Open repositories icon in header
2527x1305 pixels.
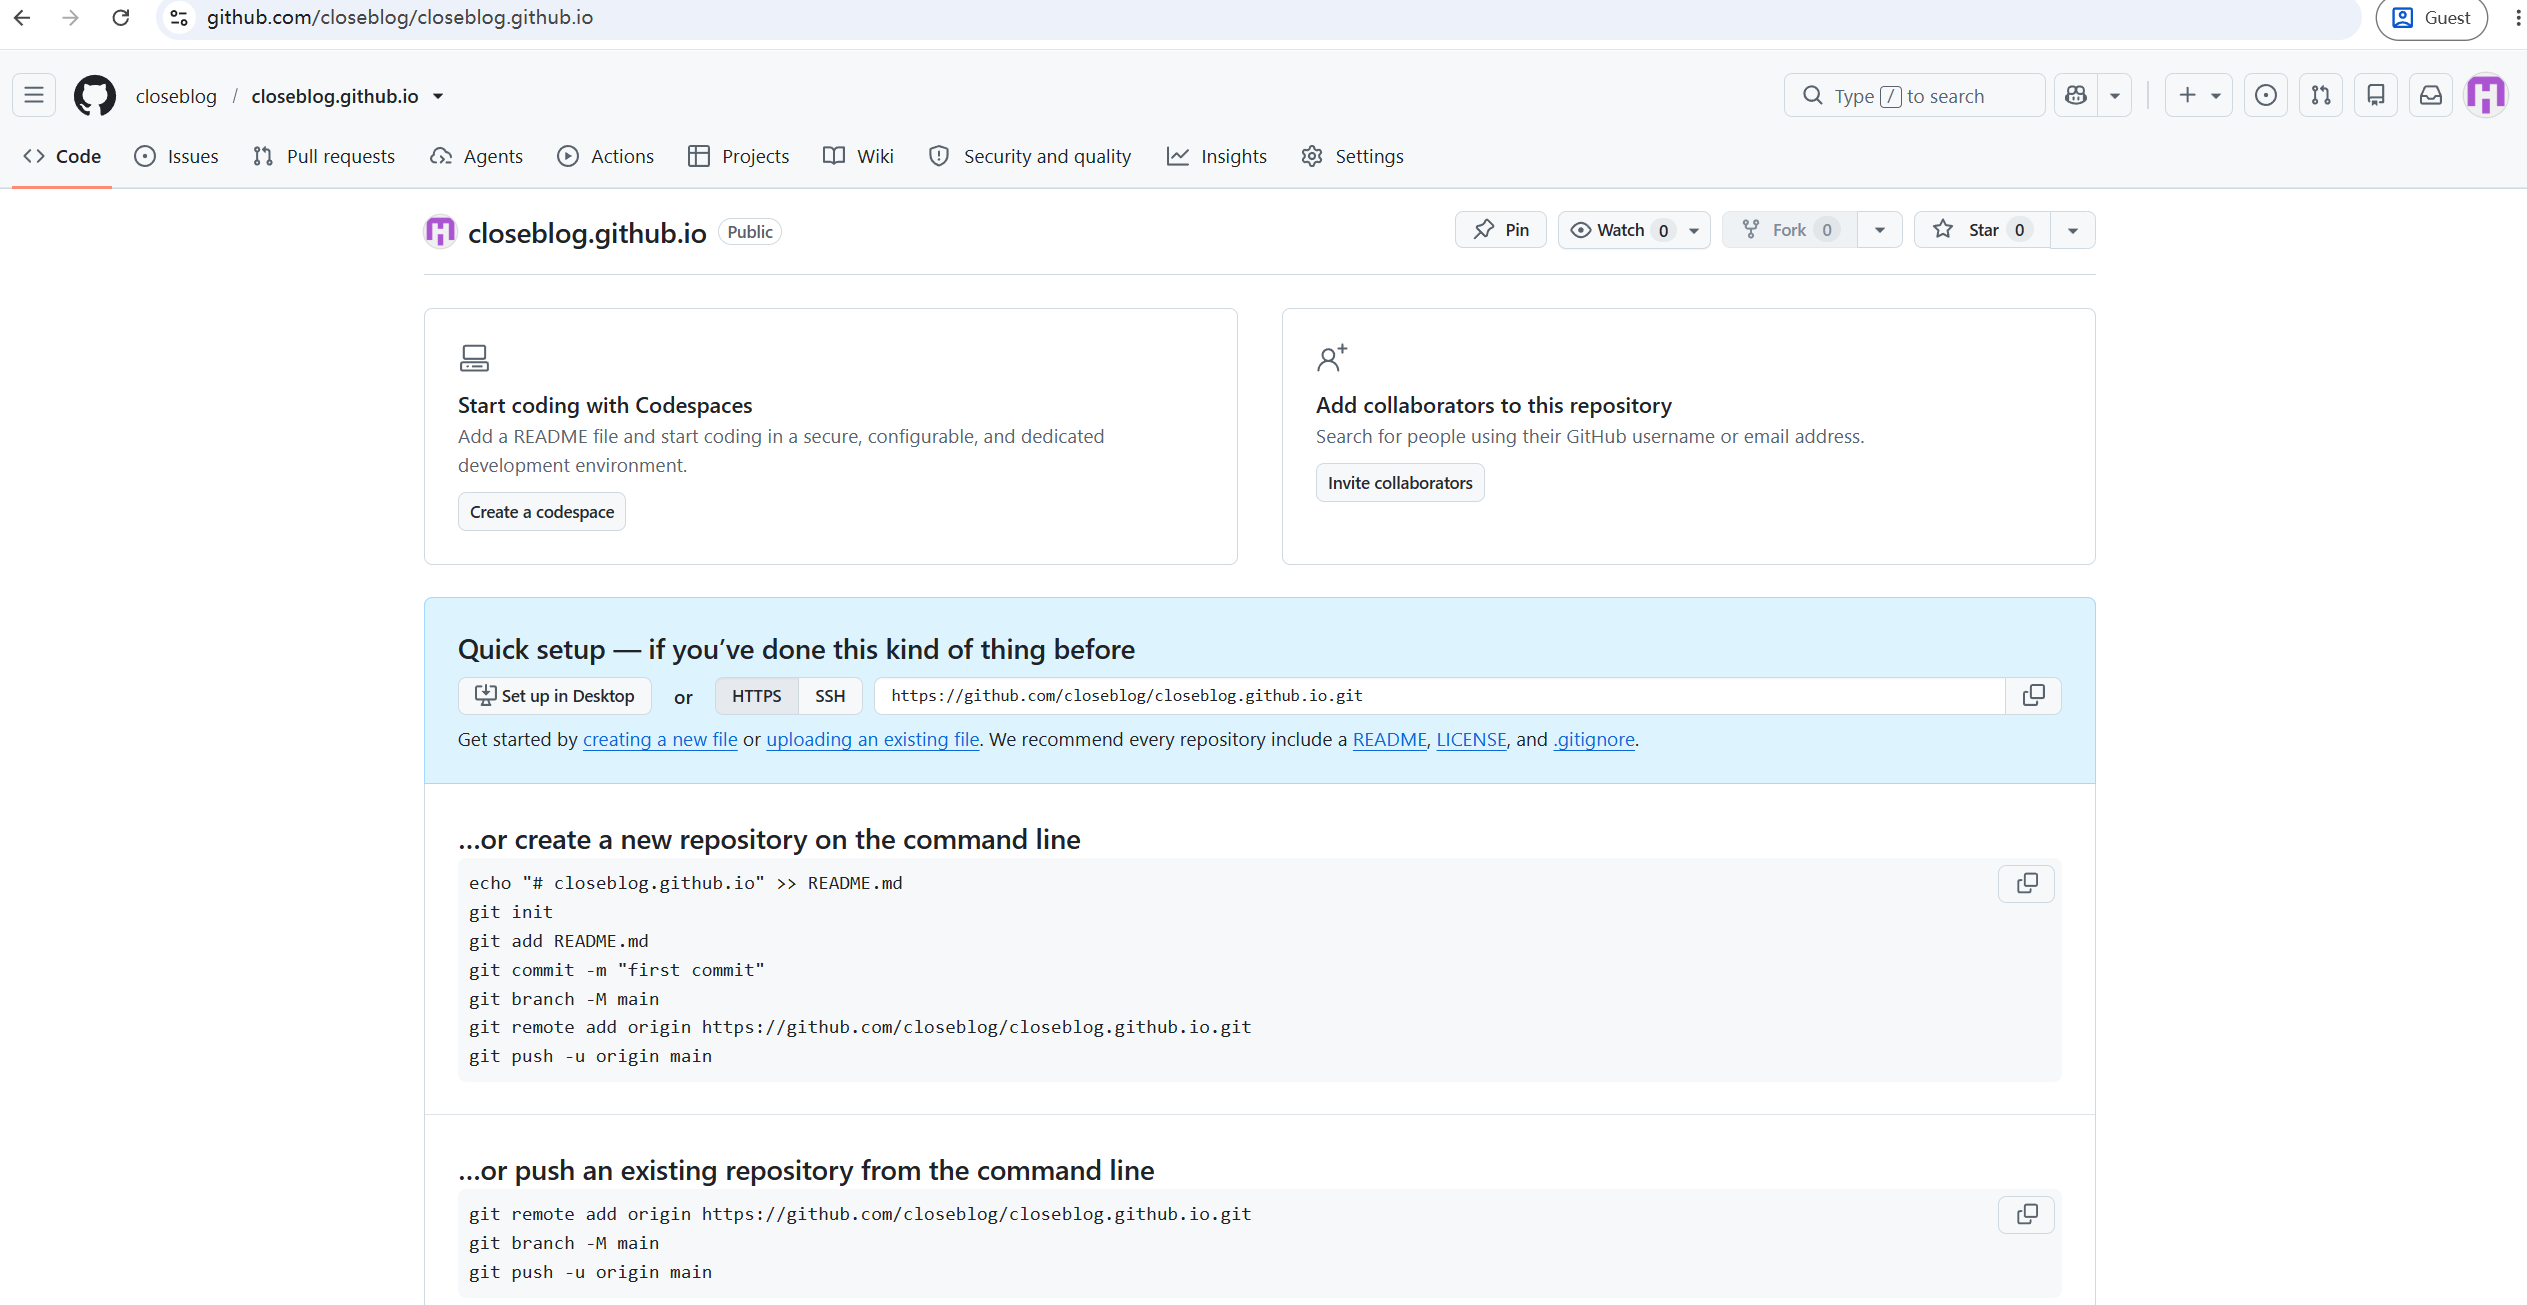[2376, 96]
